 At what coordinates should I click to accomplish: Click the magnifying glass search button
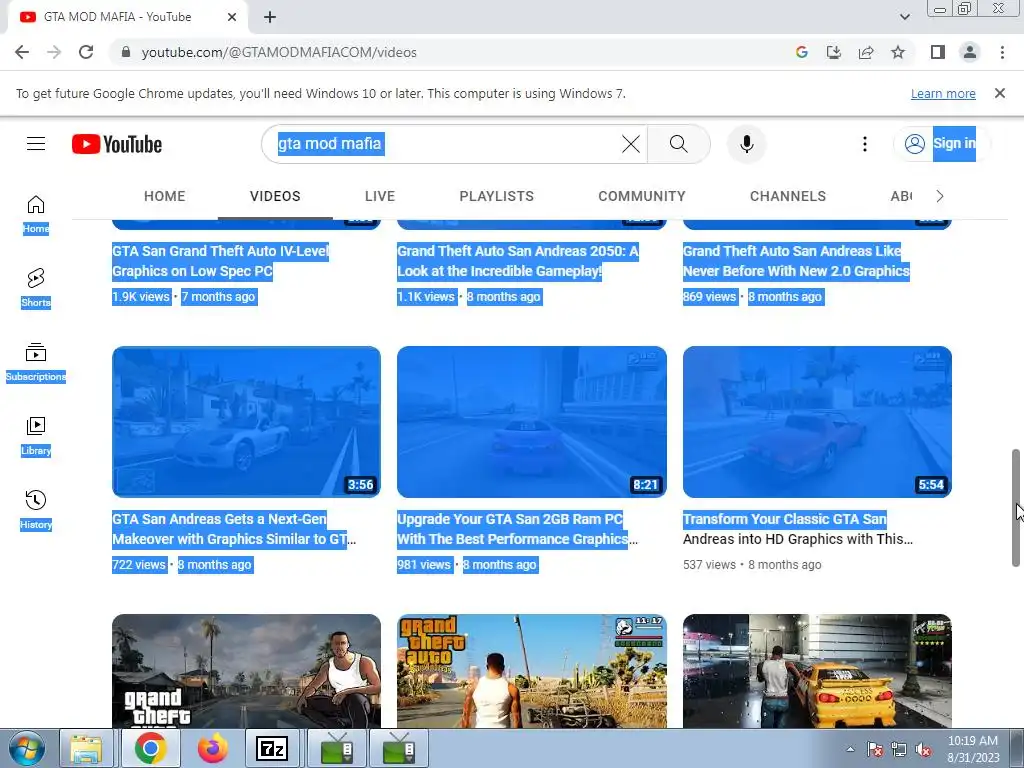679,144
